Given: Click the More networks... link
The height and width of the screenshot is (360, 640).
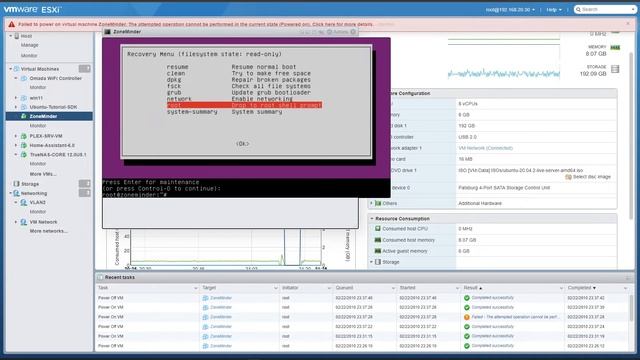Looking at the screenshot, I should [49, 231].
